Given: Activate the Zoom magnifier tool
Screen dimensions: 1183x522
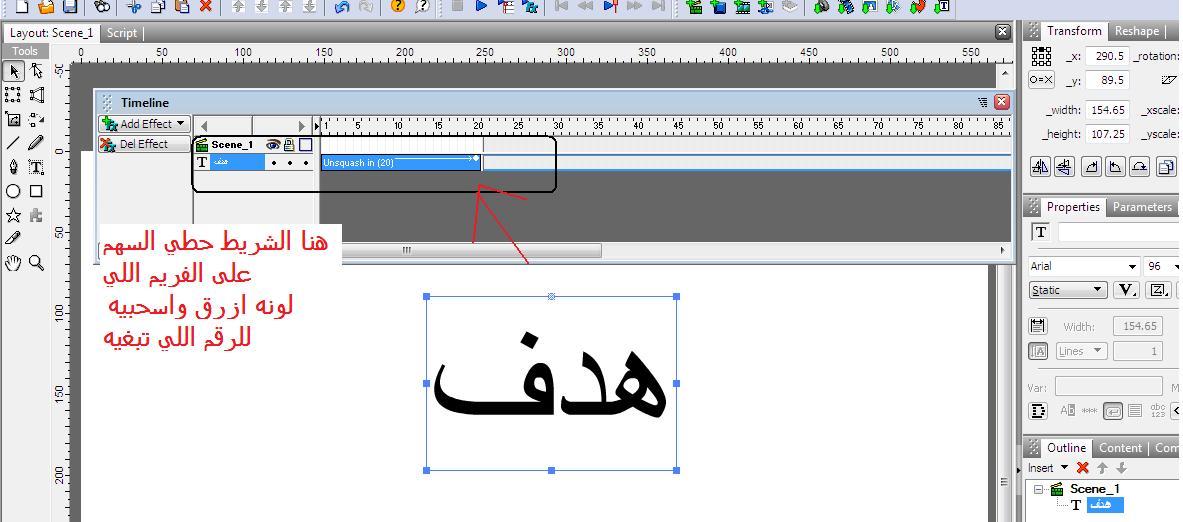Looking at the screenshot, I should click(x=35, y=263).
